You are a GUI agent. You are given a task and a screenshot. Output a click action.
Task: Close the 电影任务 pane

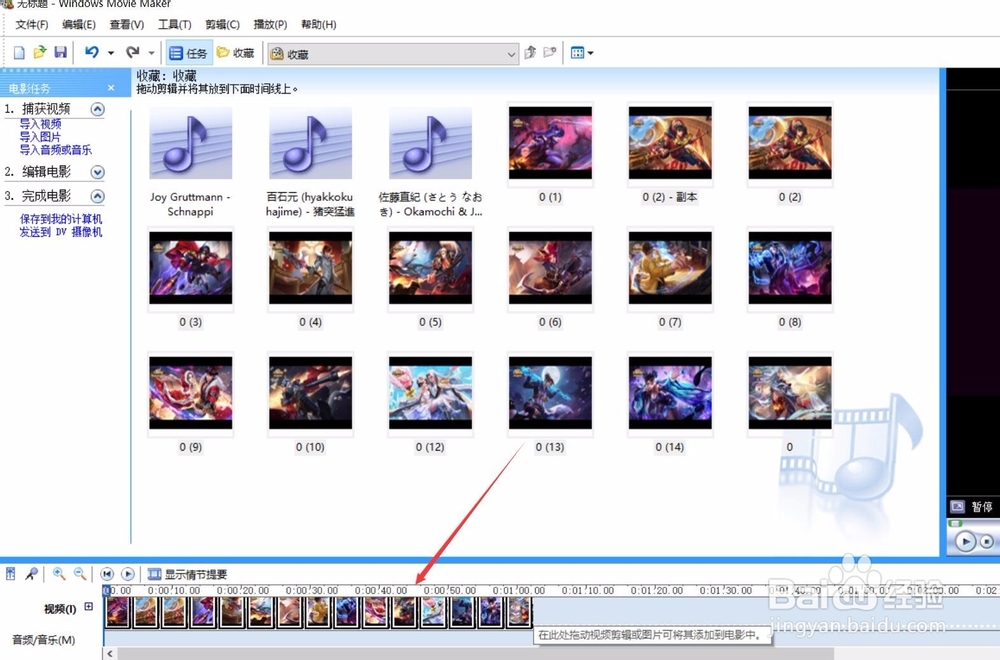pos(111,88)
